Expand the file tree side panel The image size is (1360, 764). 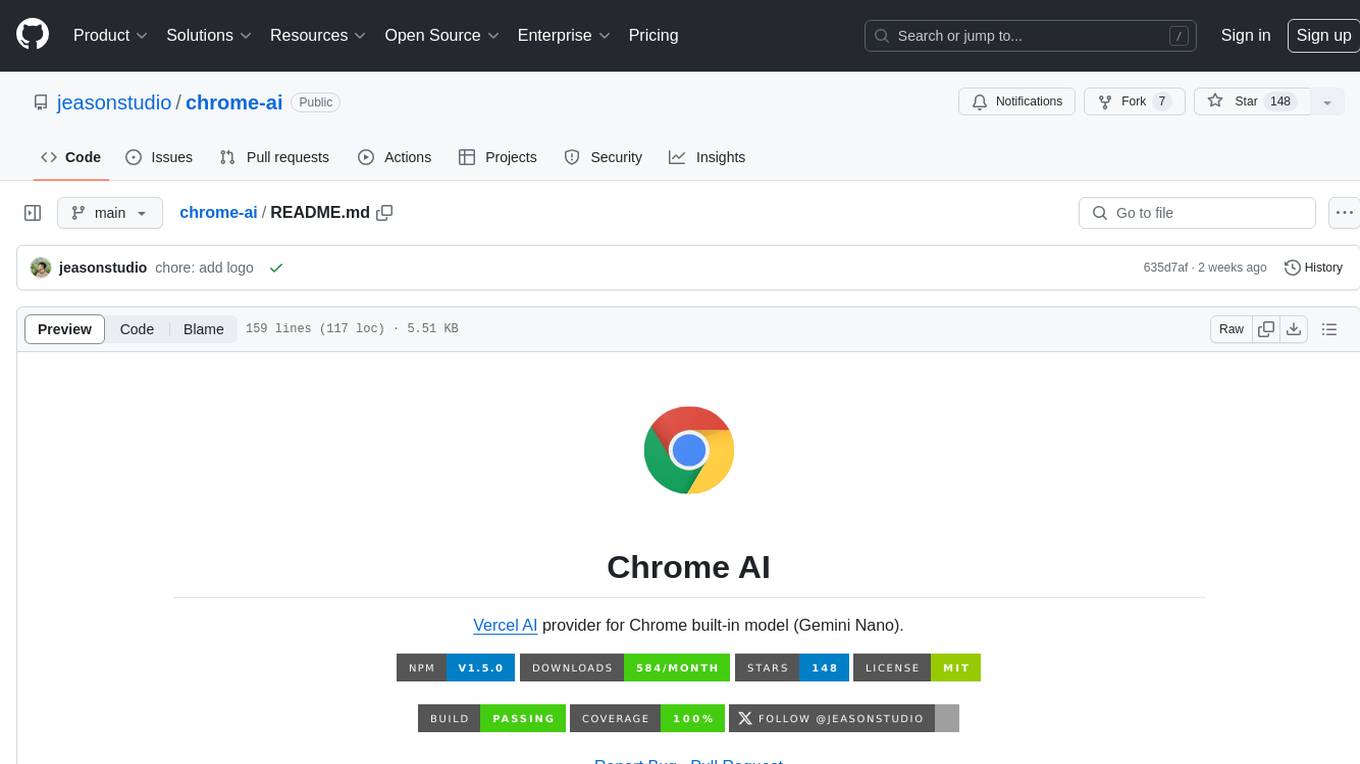[33, 213]
